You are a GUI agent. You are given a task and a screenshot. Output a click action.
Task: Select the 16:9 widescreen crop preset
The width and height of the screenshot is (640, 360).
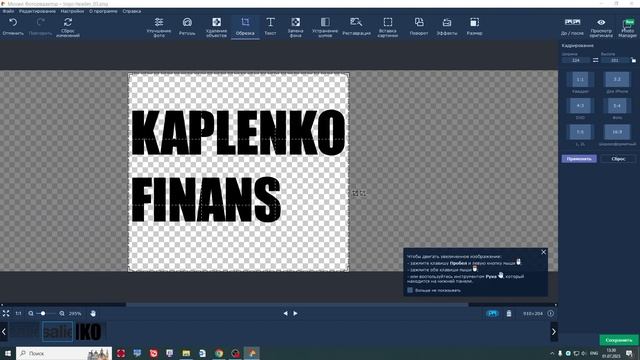pyautogui.click(x=617, y=132)
